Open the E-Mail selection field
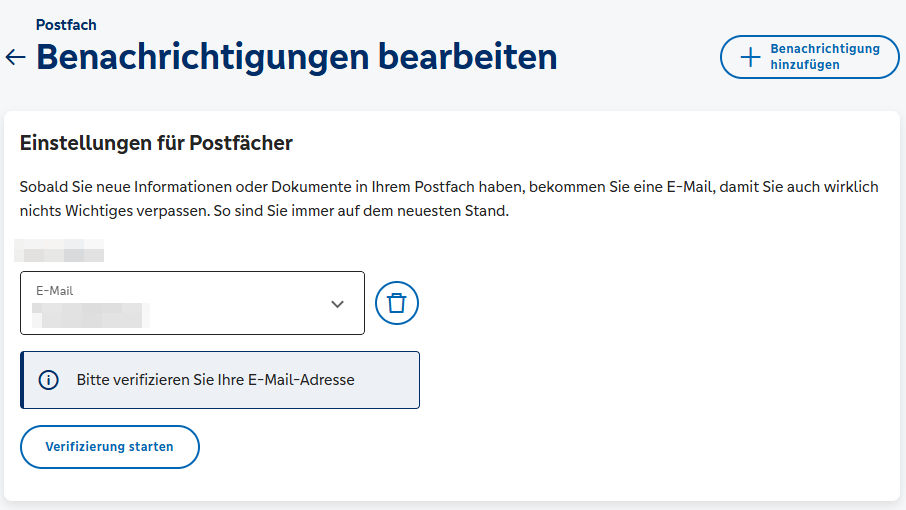Viewport: 906px width, 510px height. pos(192,303)
